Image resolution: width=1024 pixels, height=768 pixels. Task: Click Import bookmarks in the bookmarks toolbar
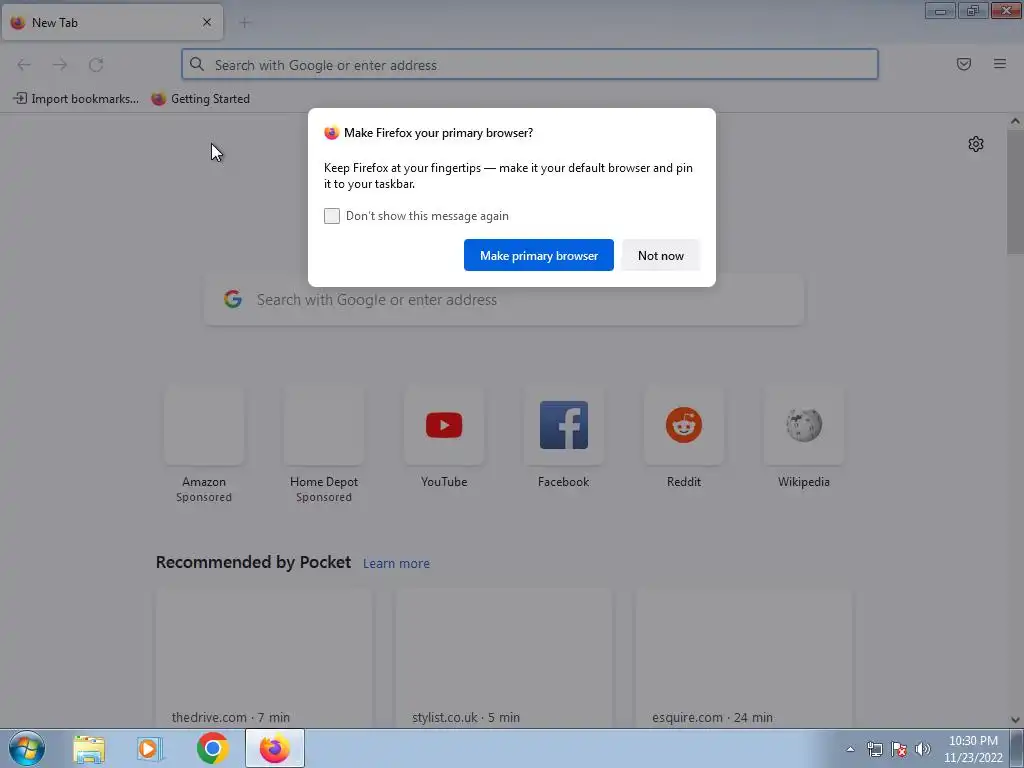pos(76,99)
